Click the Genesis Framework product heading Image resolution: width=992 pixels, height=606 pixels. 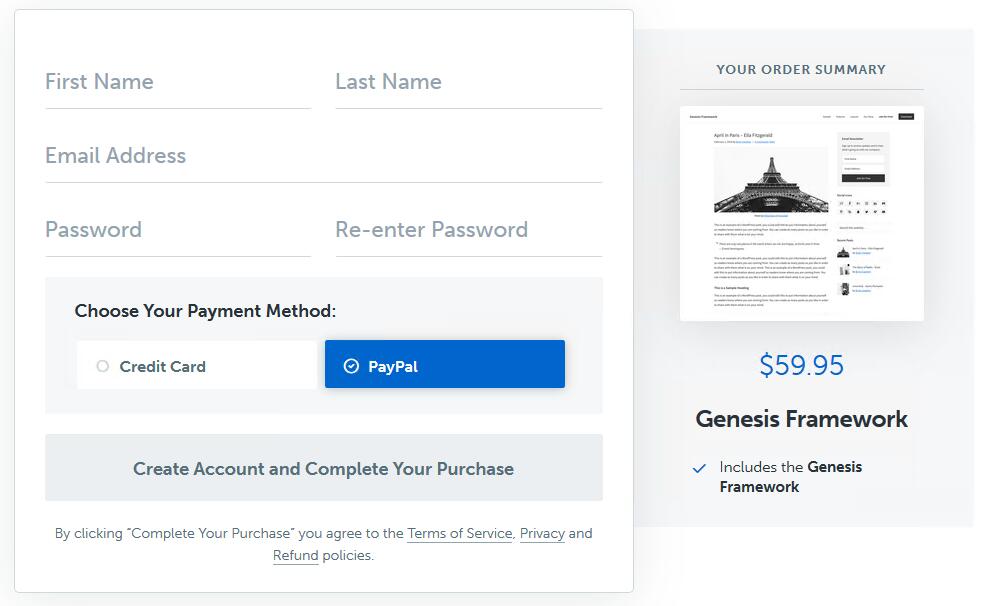(801, 419)
